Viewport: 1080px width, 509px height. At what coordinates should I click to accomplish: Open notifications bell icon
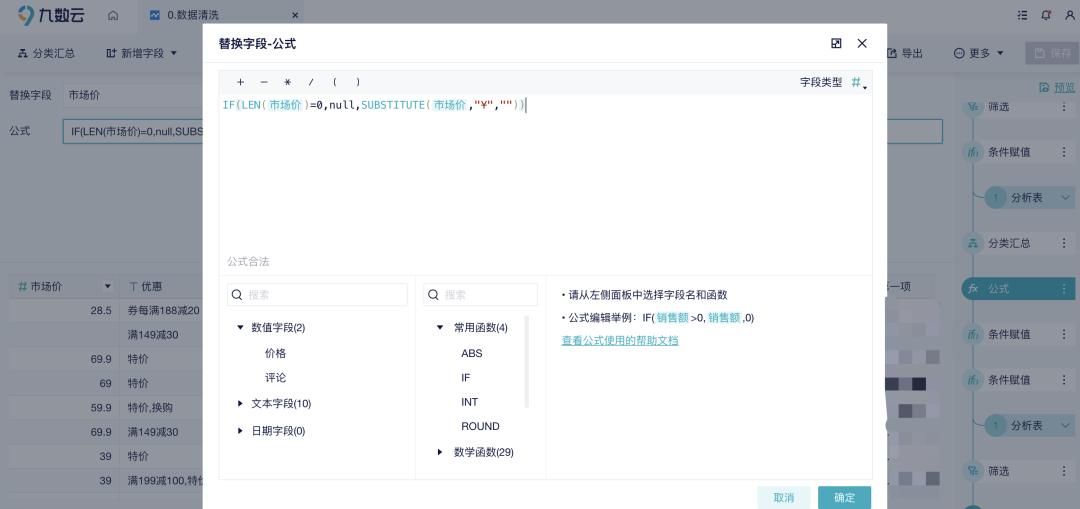(x=1046, y=14)
